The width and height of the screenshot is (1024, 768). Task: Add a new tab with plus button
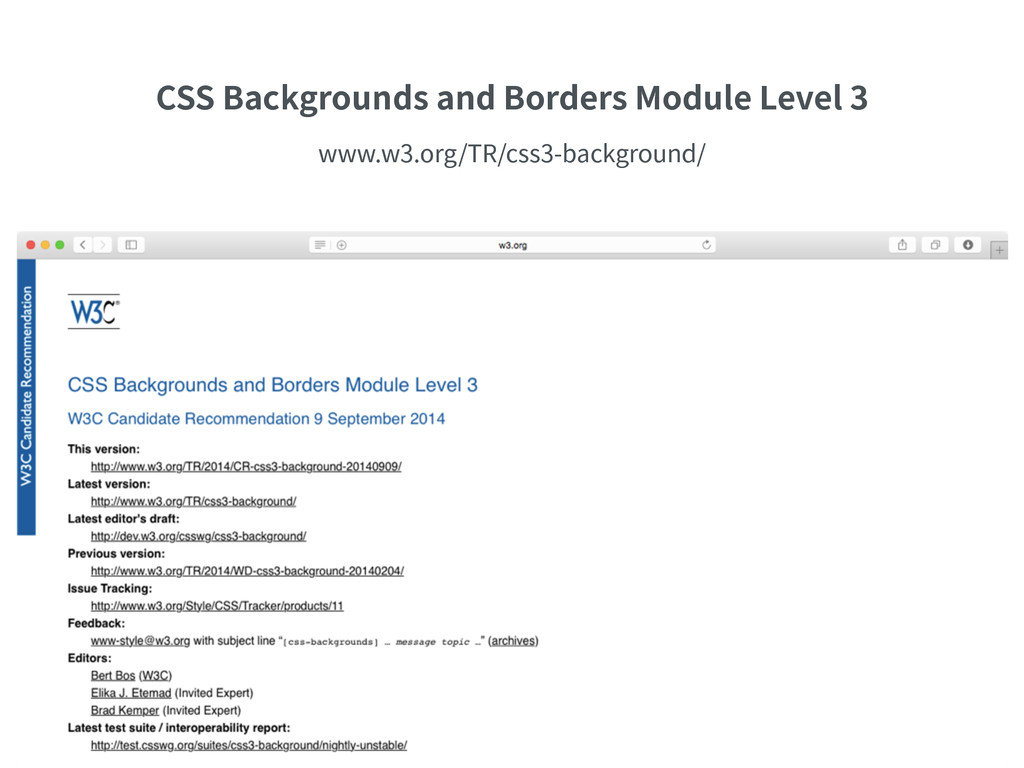pos(999,250)
